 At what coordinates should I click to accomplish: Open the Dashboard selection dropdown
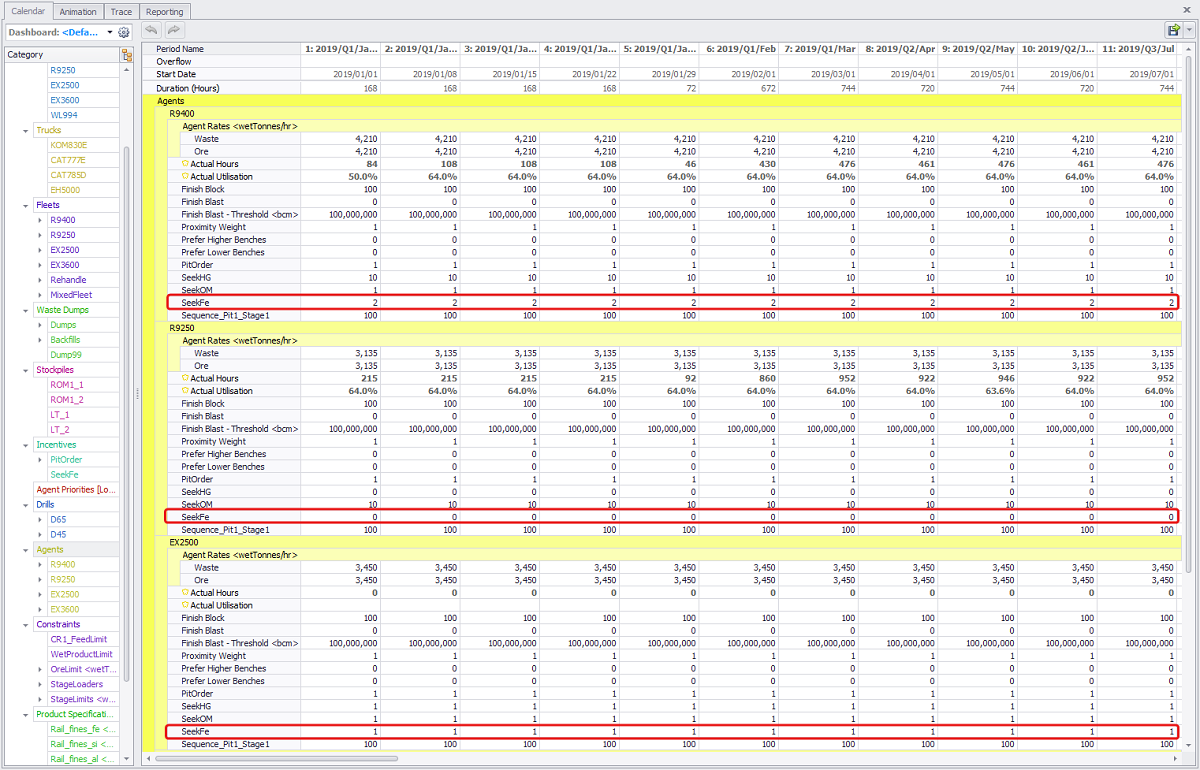[110, 33]
